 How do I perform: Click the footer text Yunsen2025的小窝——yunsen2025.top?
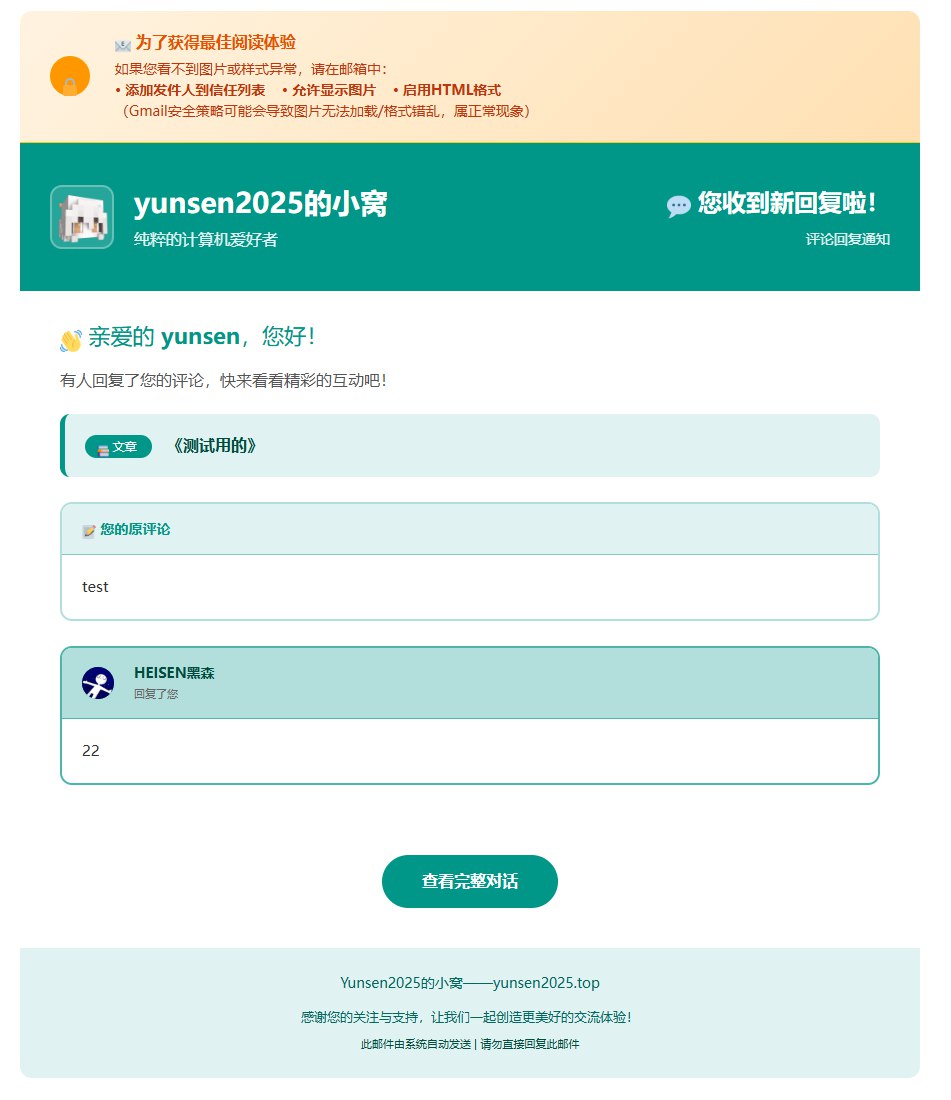point(470,982)
